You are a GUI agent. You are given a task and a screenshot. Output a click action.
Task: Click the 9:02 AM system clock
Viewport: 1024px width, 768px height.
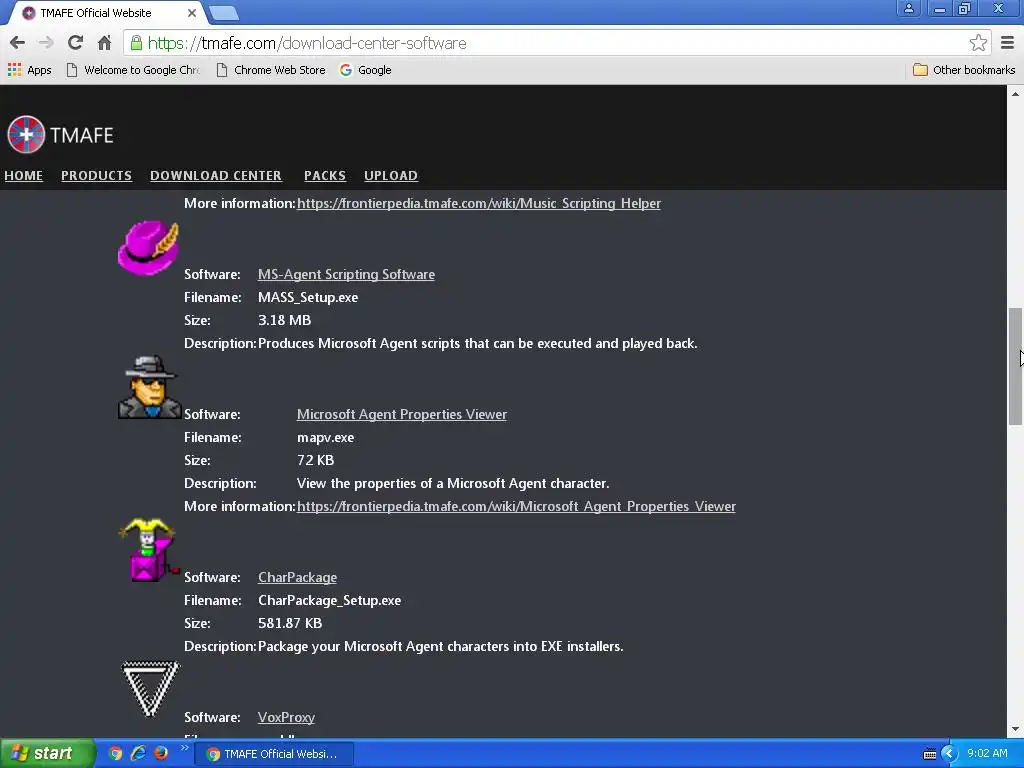coord(987,754)
